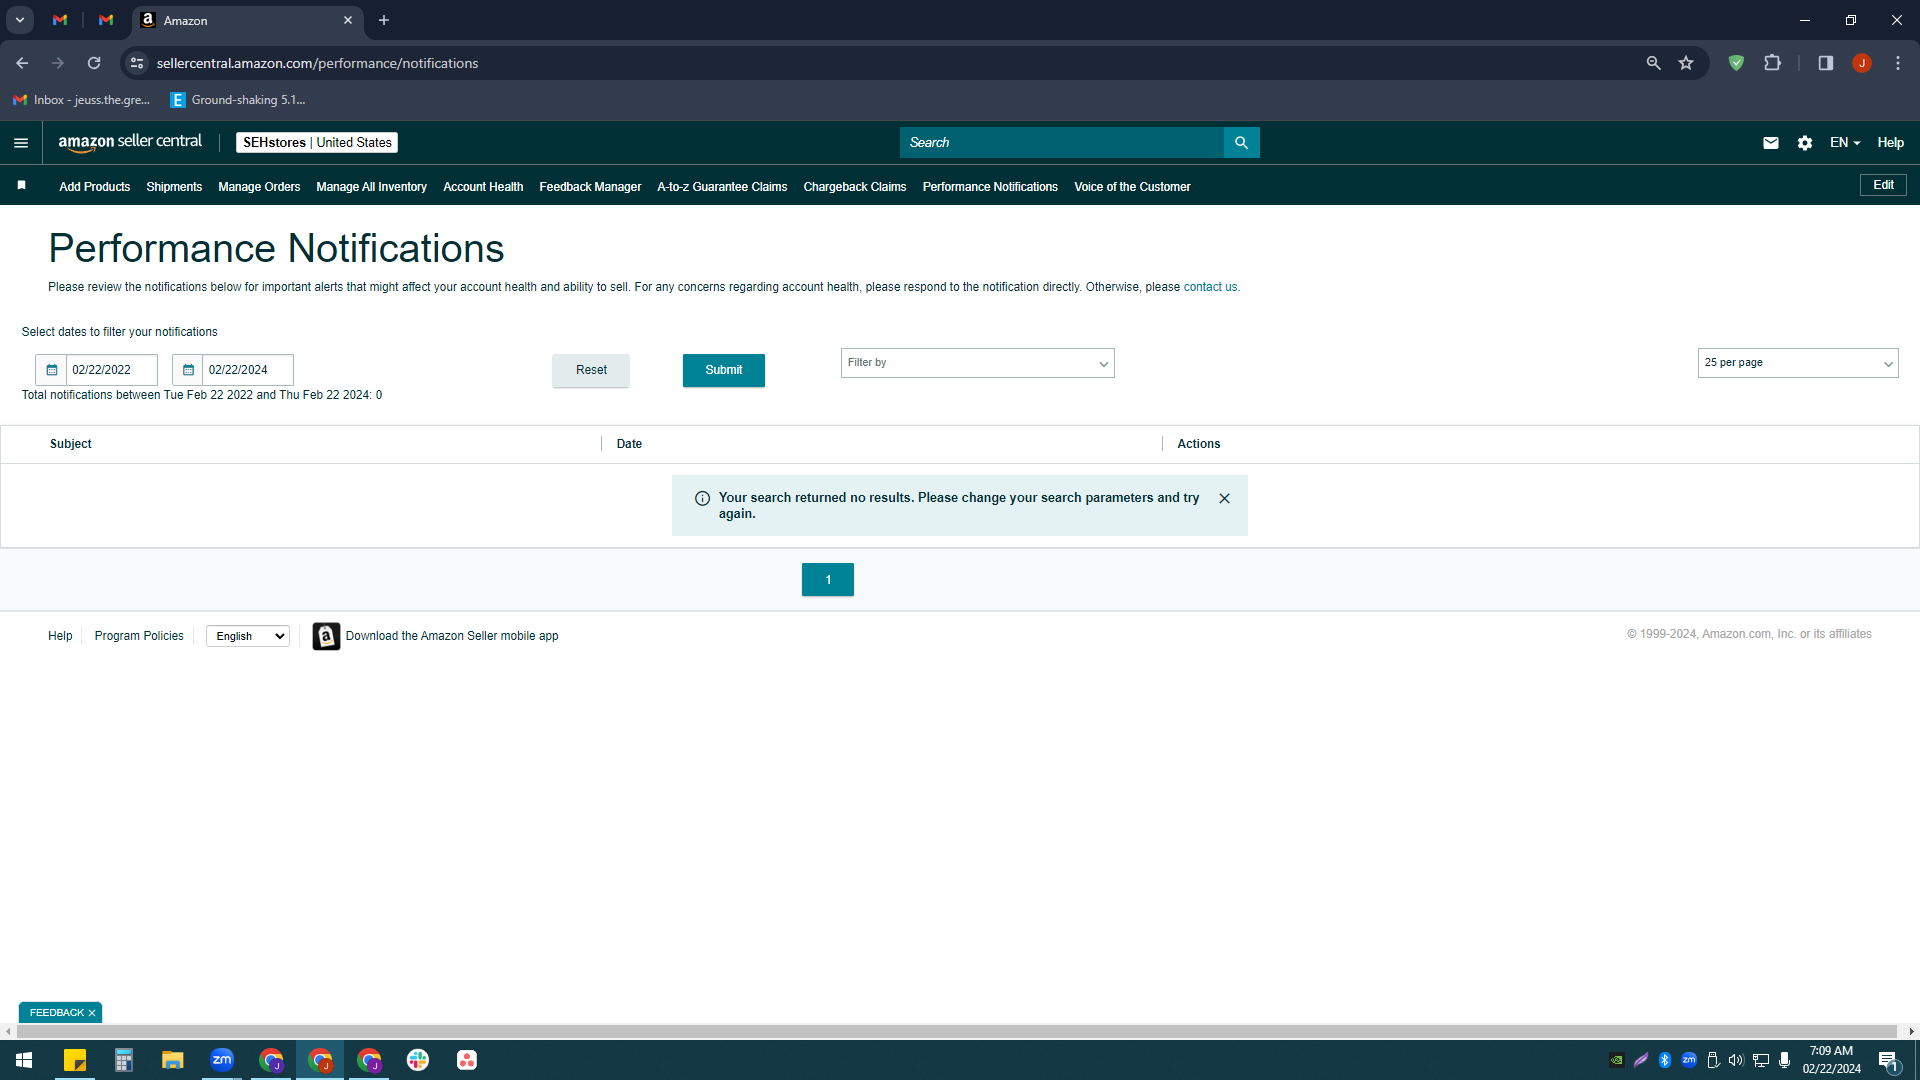Open Program Policies link
The image size is (1920, 1080).
pyautogui.click(x=139, y=636)
